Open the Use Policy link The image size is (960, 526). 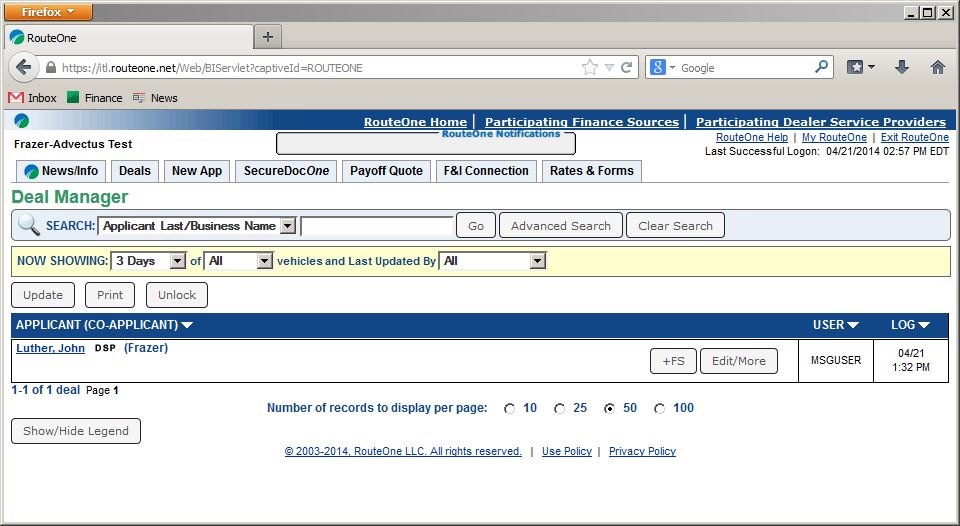(x=567, y=451)
